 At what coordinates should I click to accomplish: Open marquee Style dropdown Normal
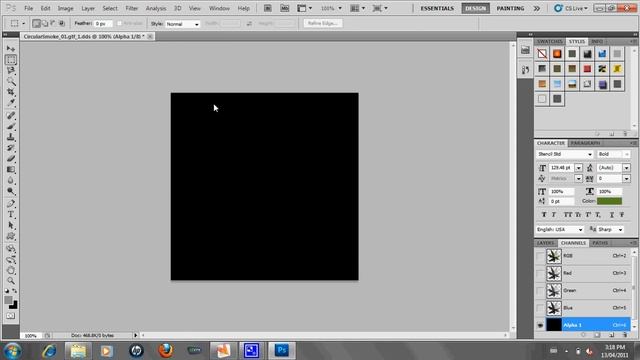[x=182, y=24]
